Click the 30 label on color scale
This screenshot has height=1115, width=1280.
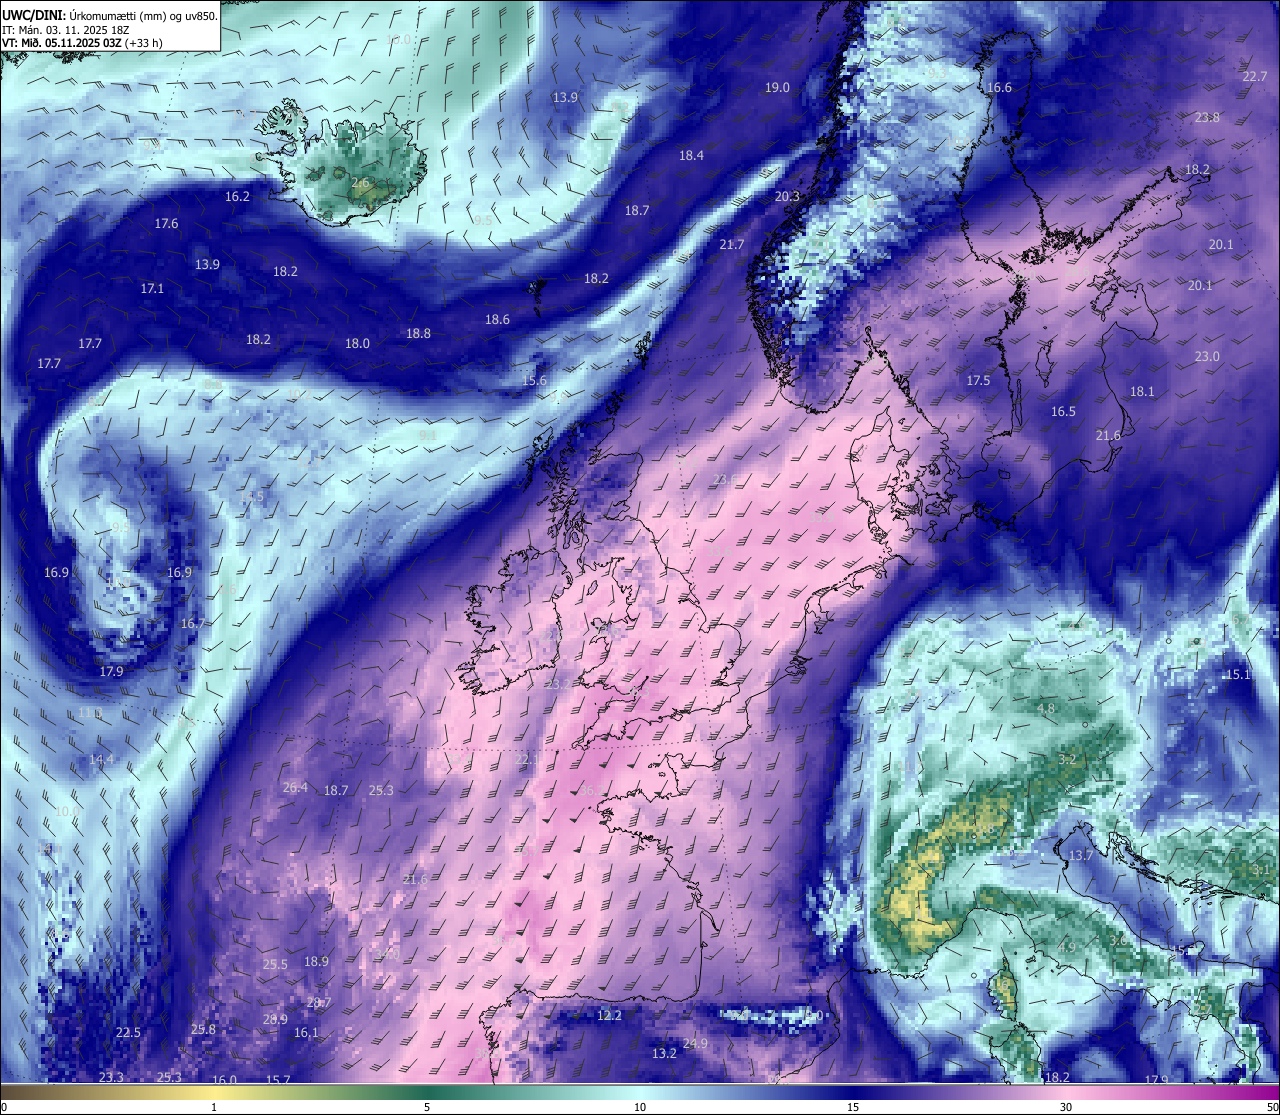(x=1066, y=1107)
